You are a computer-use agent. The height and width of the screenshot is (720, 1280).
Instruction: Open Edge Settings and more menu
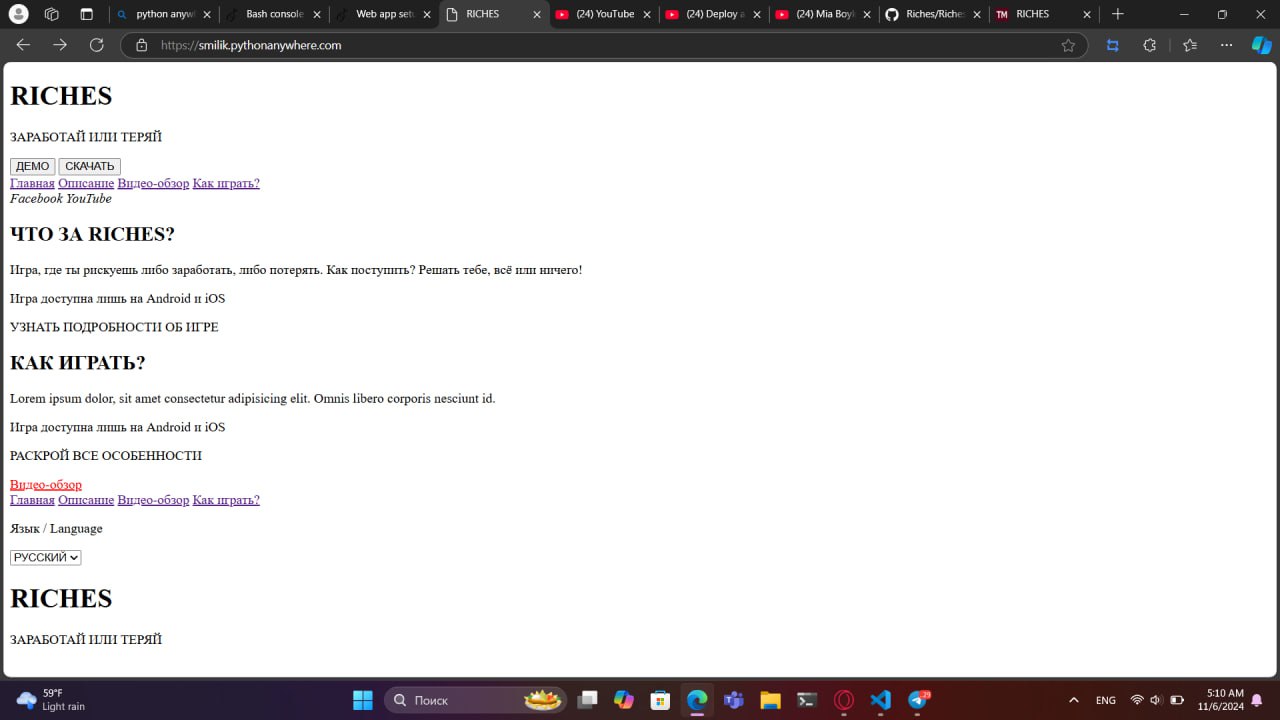click(1227, 45)
